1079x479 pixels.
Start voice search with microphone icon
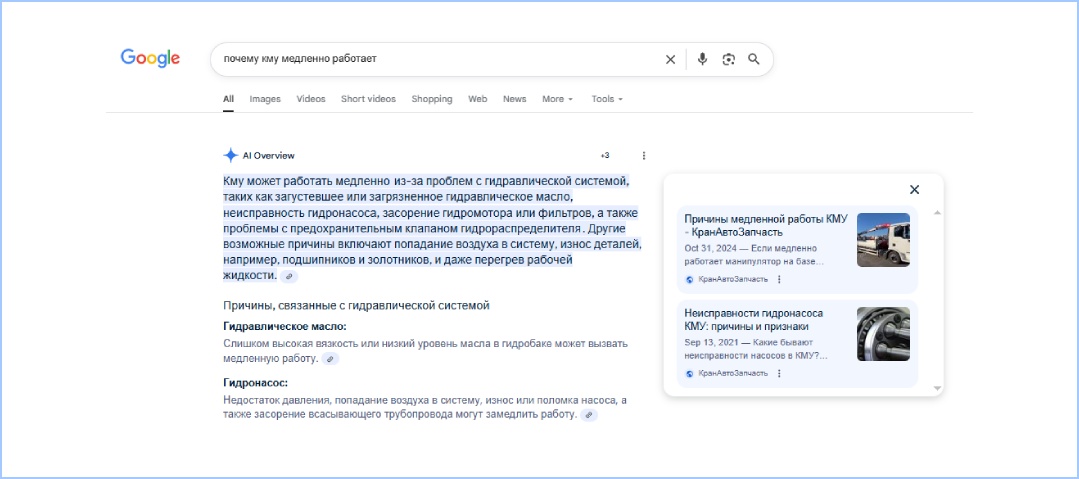702,59
